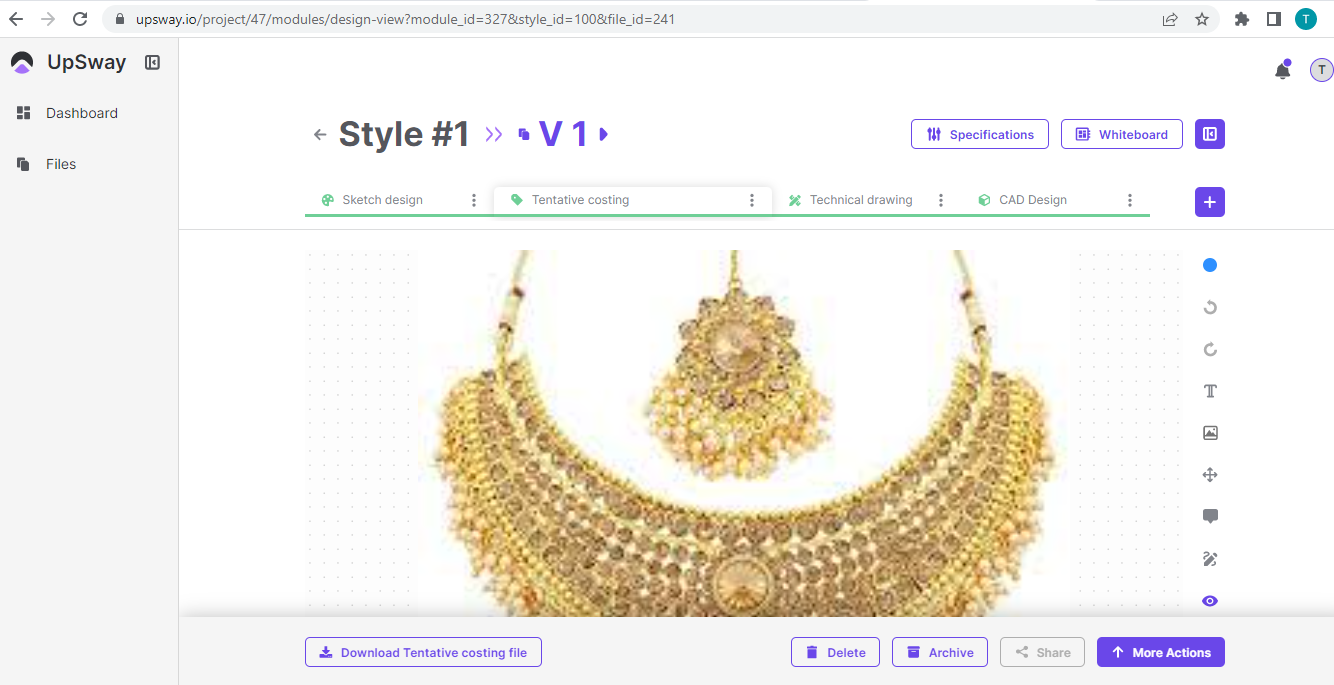Expand the V 1 version arrow
This screenshot has width=1334, height=685.
click(603, 134)
